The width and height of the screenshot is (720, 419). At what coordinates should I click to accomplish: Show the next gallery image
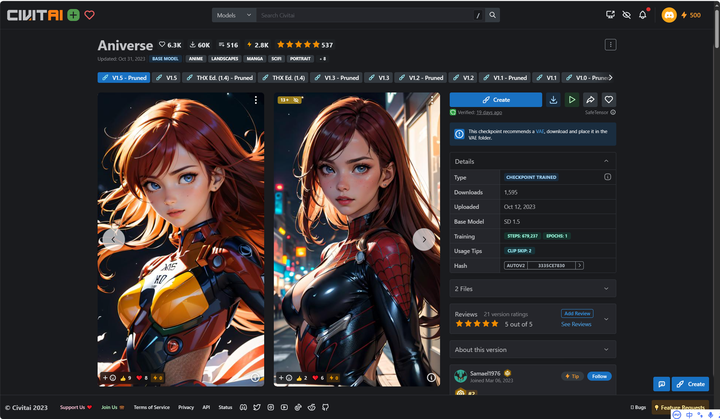pyautogui.click(x=424, y=239)
